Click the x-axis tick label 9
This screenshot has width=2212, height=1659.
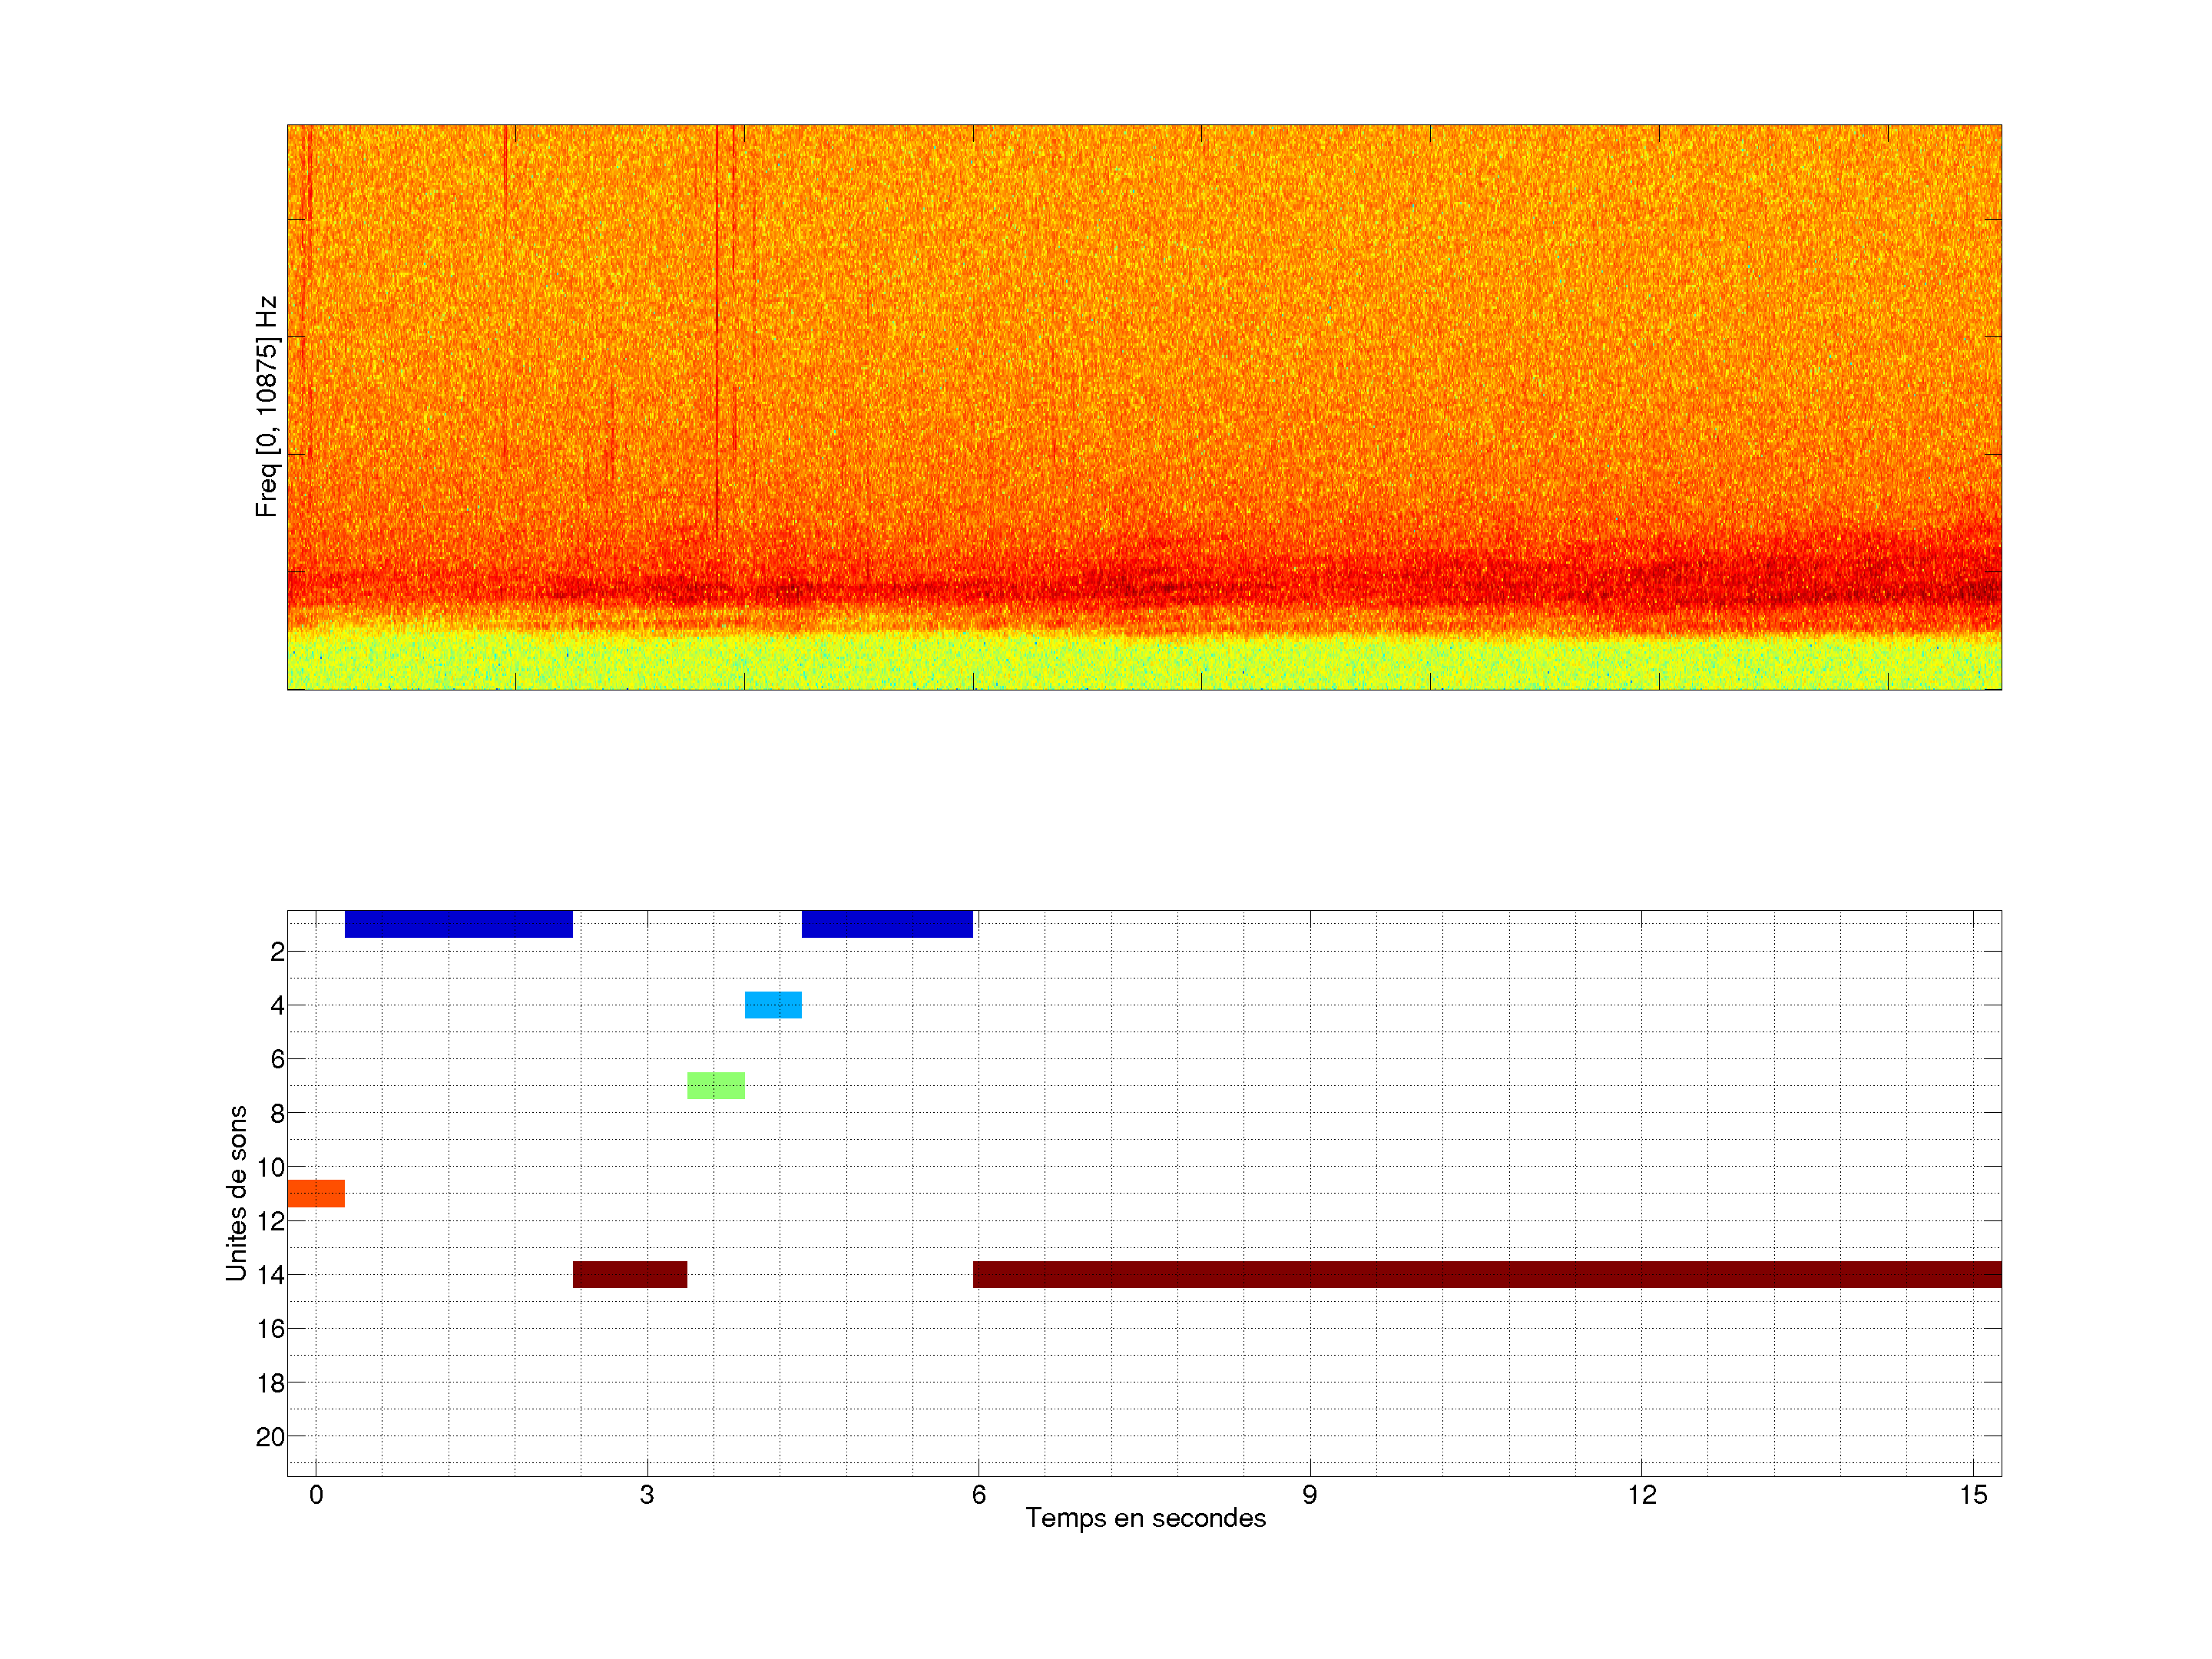(x=1309, y=1495)
